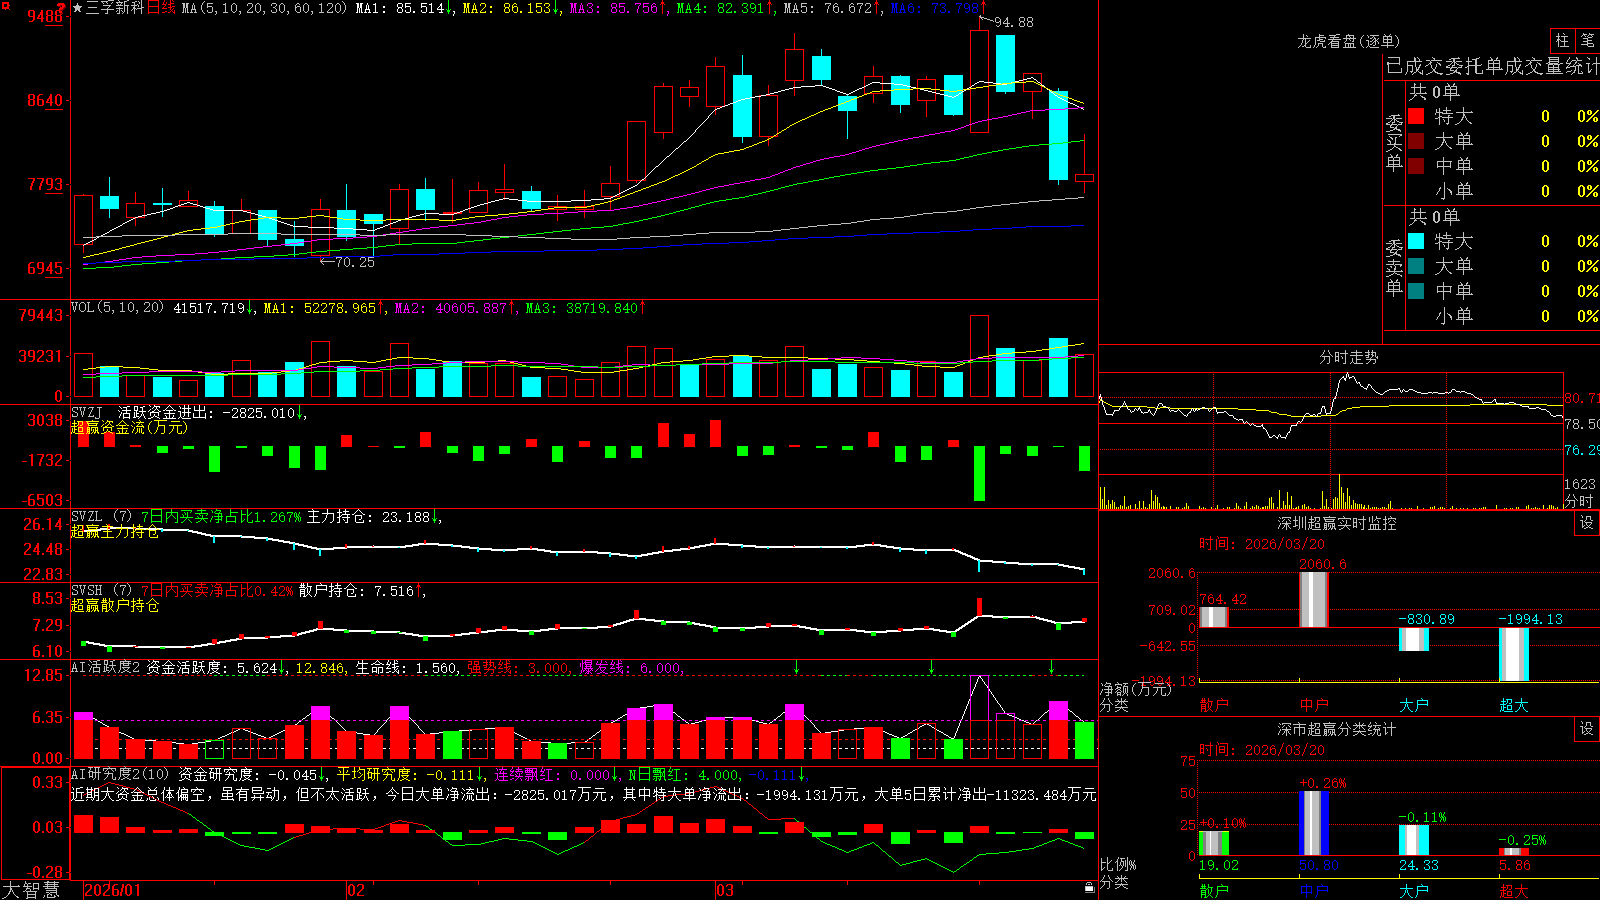The image size is (1600, 900).
Task: Click the 50.80 中户 bar in 分类统计
Action: [1314, 823]
